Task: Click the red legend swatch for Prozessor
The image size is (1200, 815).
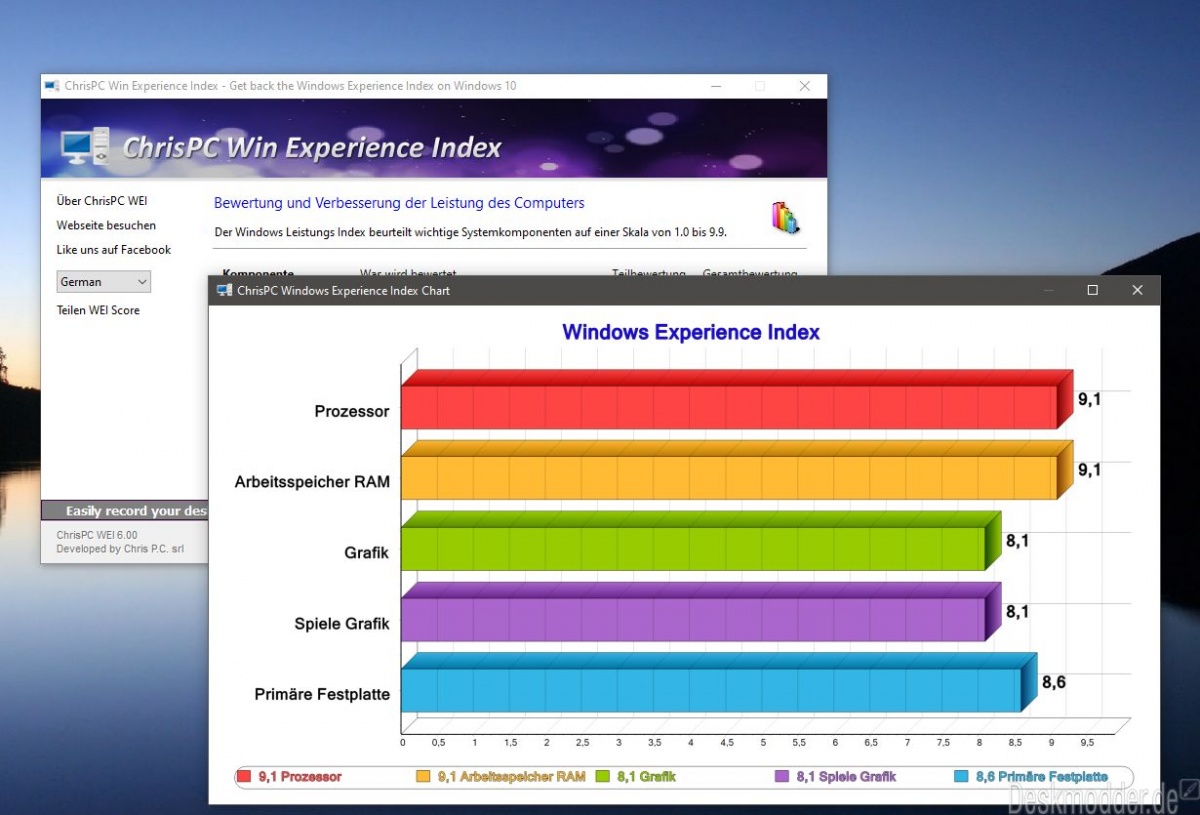Action: 244,777
